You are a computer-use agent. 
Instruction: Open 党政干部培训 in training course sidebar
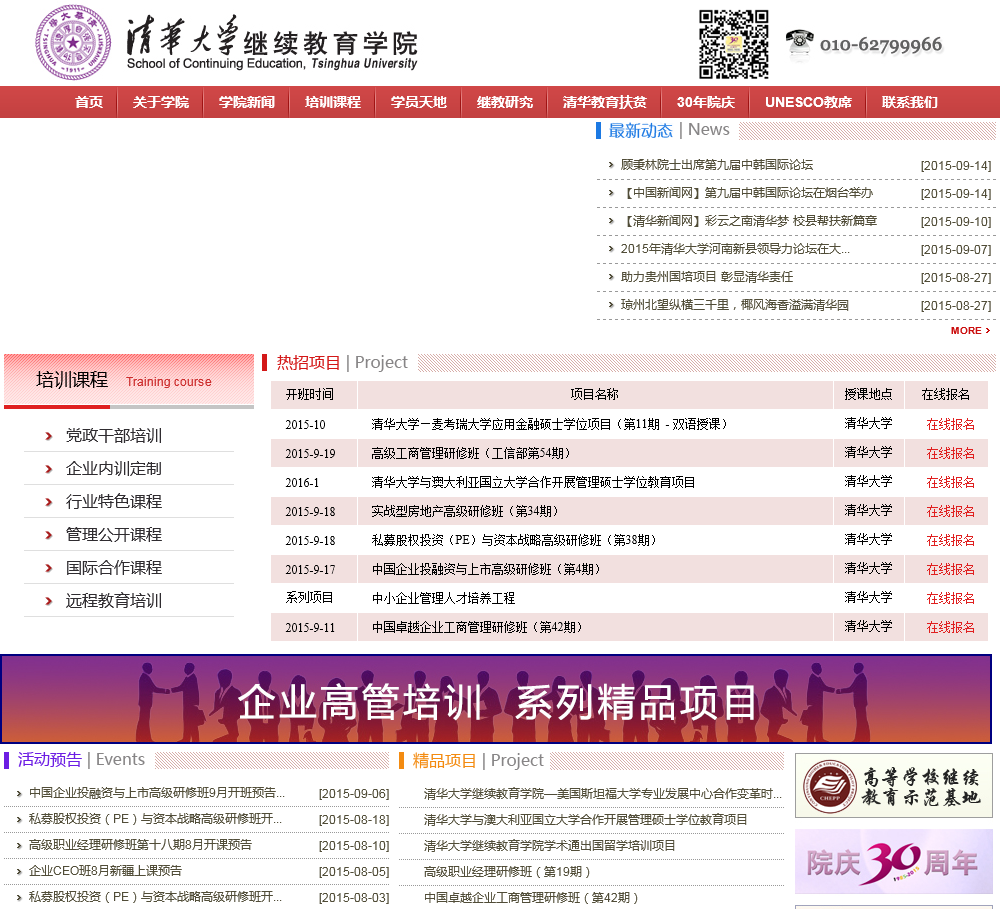point(114,436)
